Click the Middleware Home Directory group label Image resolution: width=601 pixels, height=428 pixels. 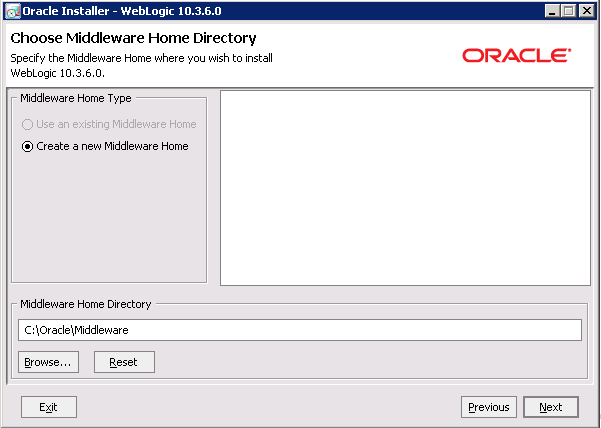tap(86, 304)
